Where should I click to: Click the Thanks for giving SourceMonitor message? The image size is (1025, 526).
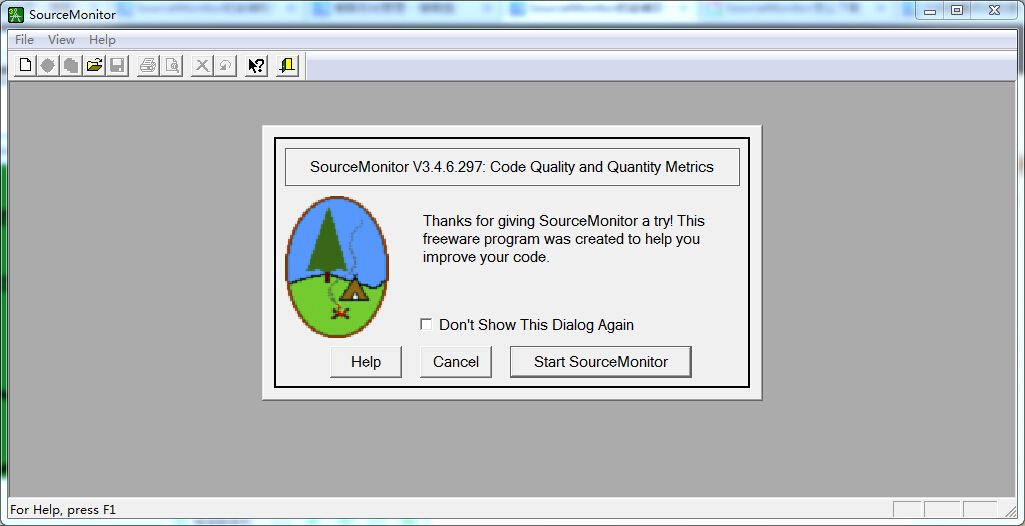point(563,238)
